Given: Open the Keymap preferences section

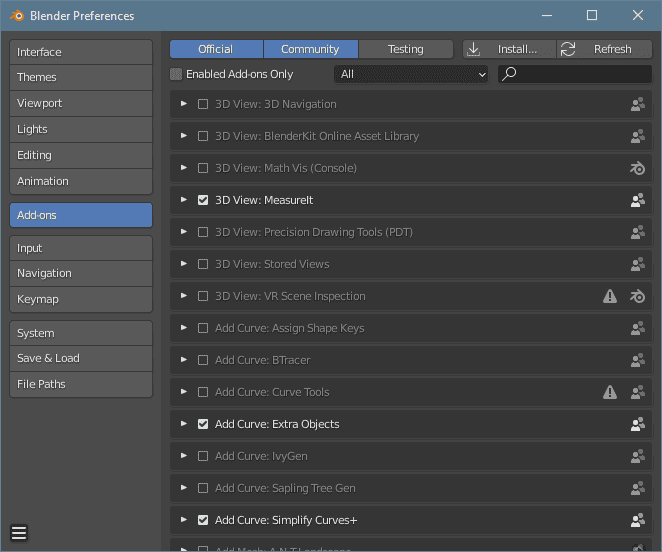Looking at the screenshot, I should pos(81,299).
